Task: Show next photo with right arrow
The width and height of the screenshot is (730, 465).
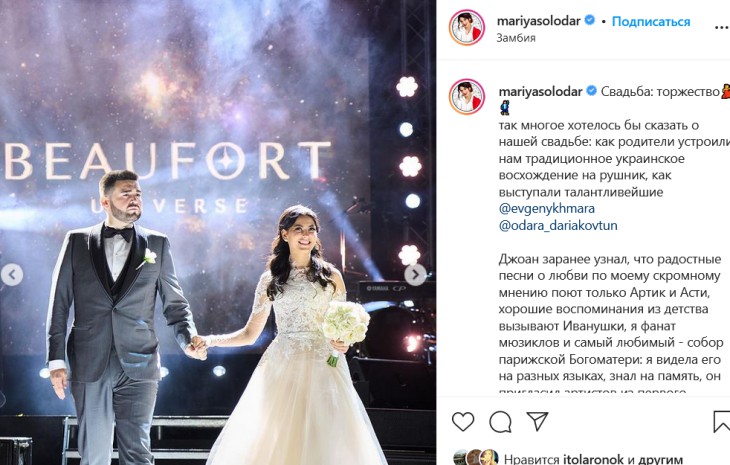Action: 415,275
